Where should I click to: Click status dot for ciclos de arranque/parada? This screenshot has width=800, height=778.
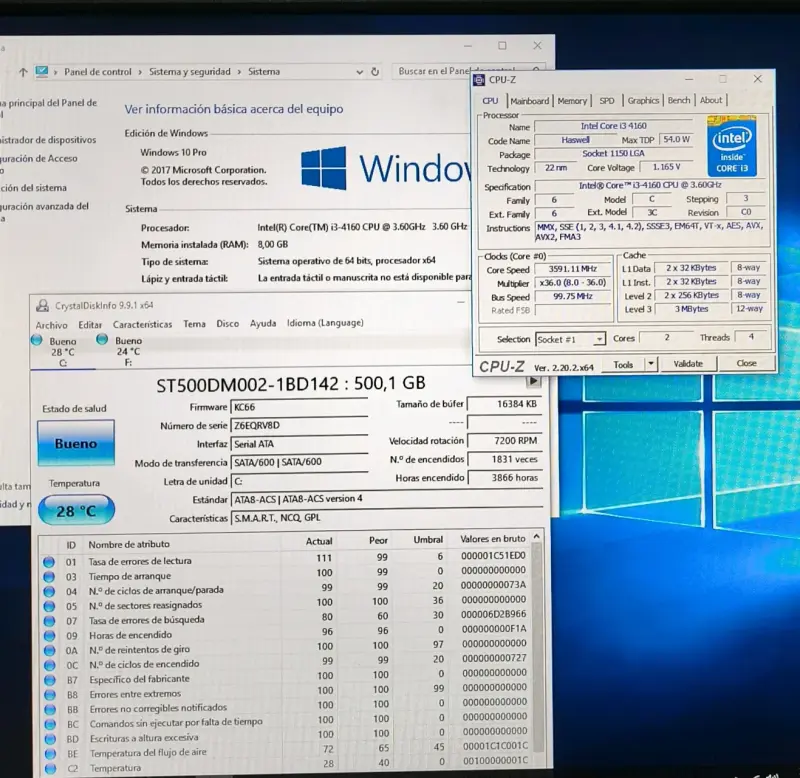(x=49, y=591)
